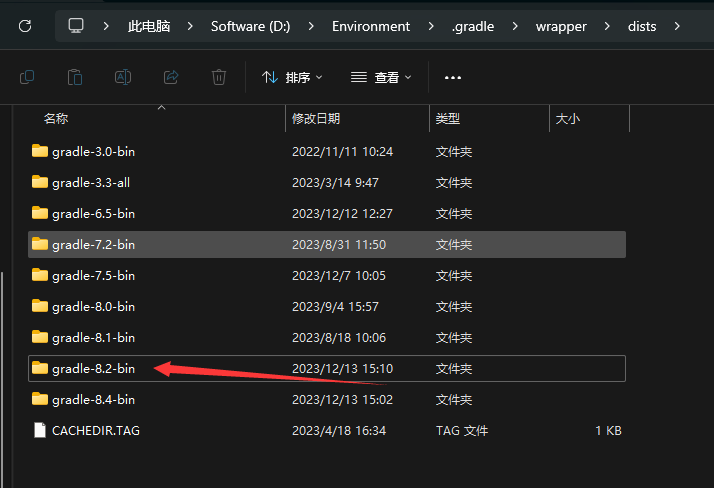Select folder gradle-6.5-bin
This screenshot has height=488, width=714.
[326, 214]
